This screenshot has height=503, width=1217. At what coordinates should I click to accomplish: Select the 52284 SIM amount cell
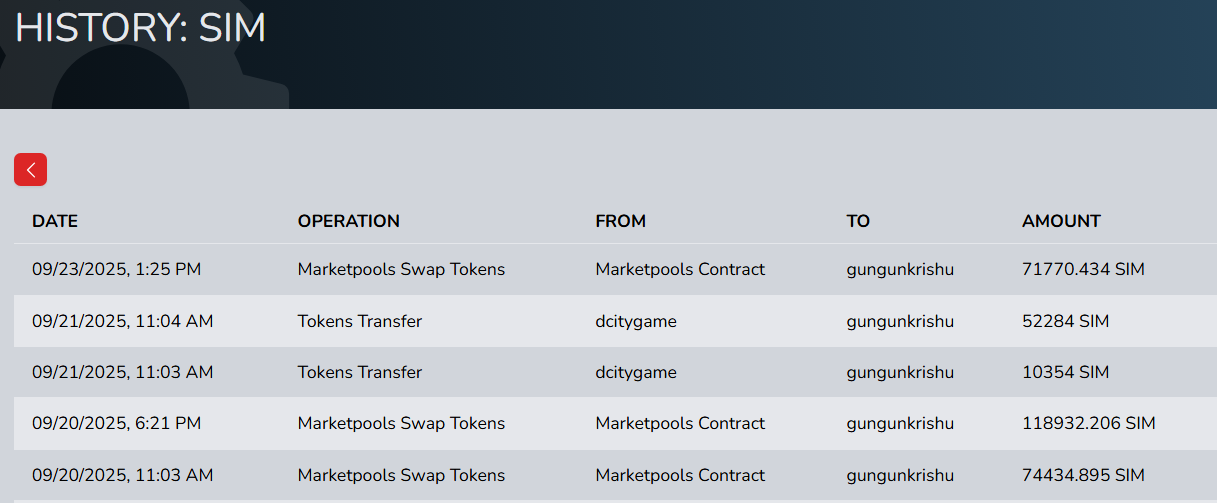1065,321
